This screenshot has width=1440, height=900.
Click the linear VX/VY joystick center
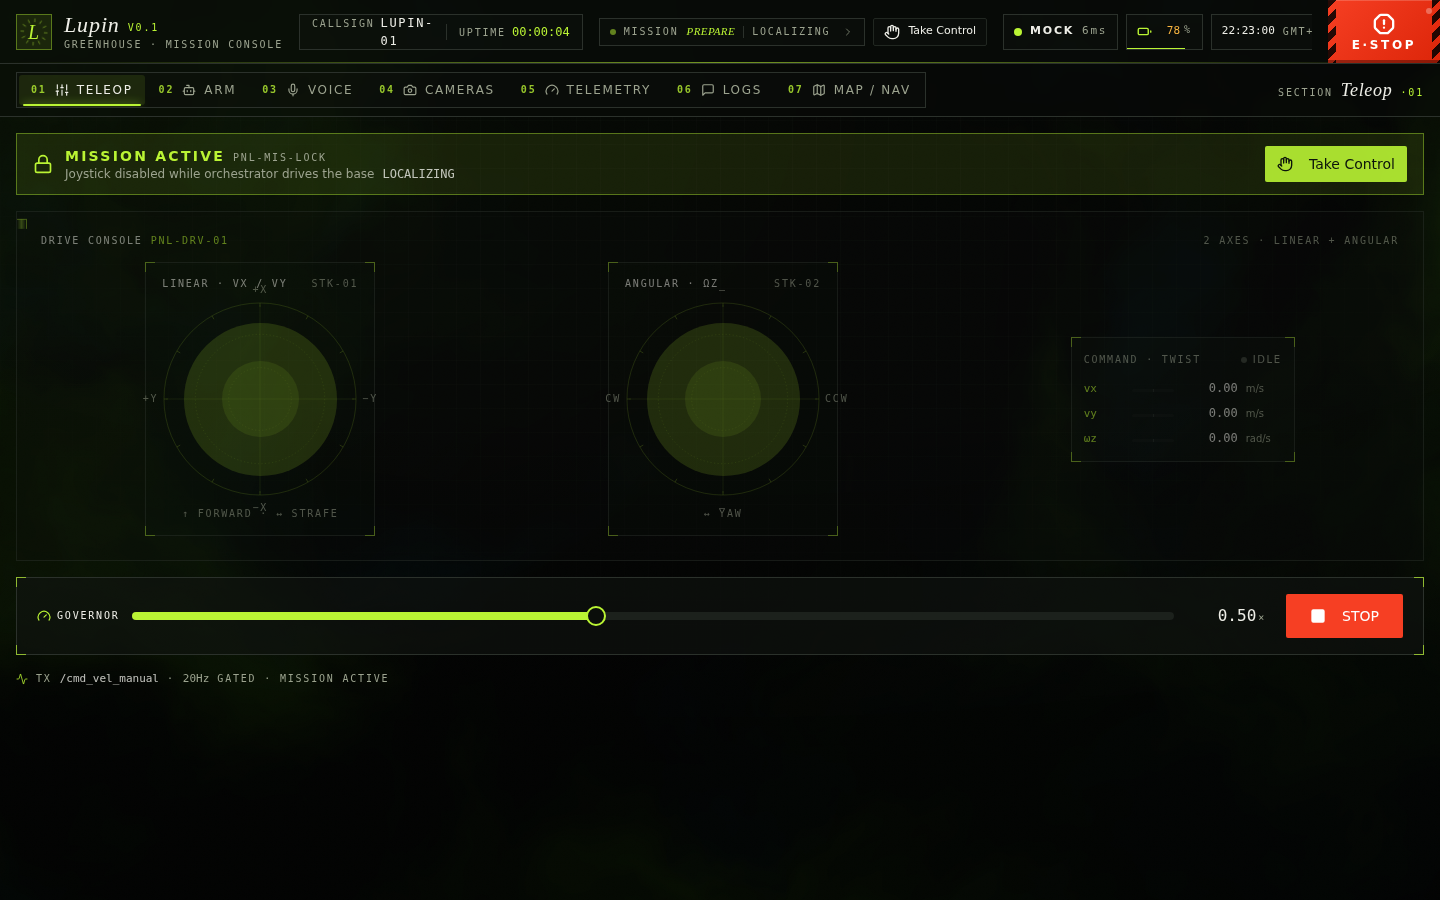(x=260, y=399)
